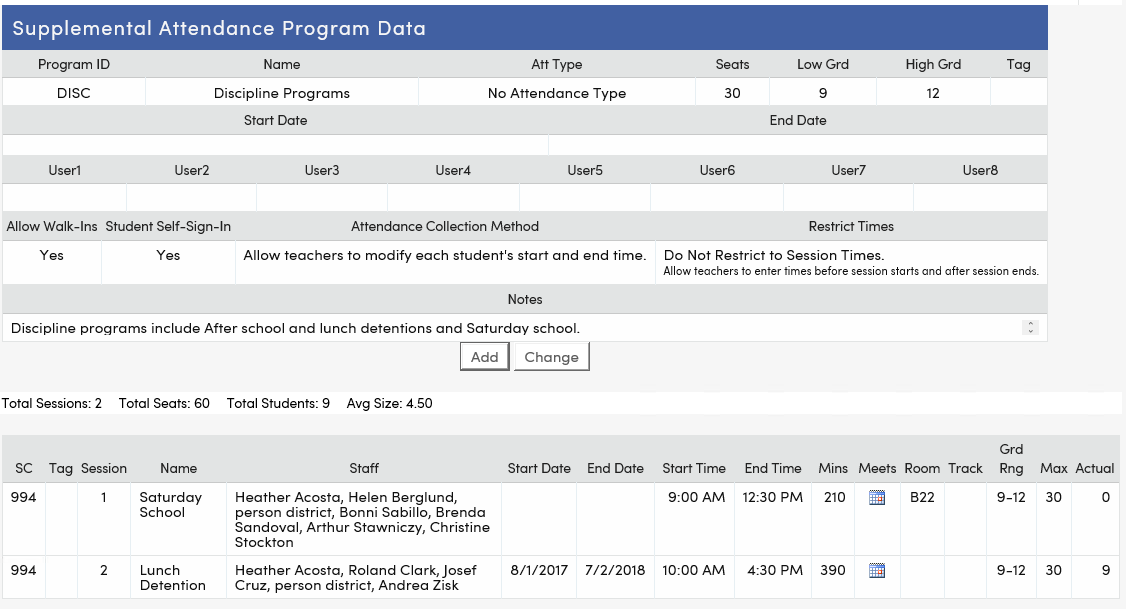Viewport: 1126px width, 609px height.
Task: Select the Total Sessions: 2 summary
Action: click(52, 403)
